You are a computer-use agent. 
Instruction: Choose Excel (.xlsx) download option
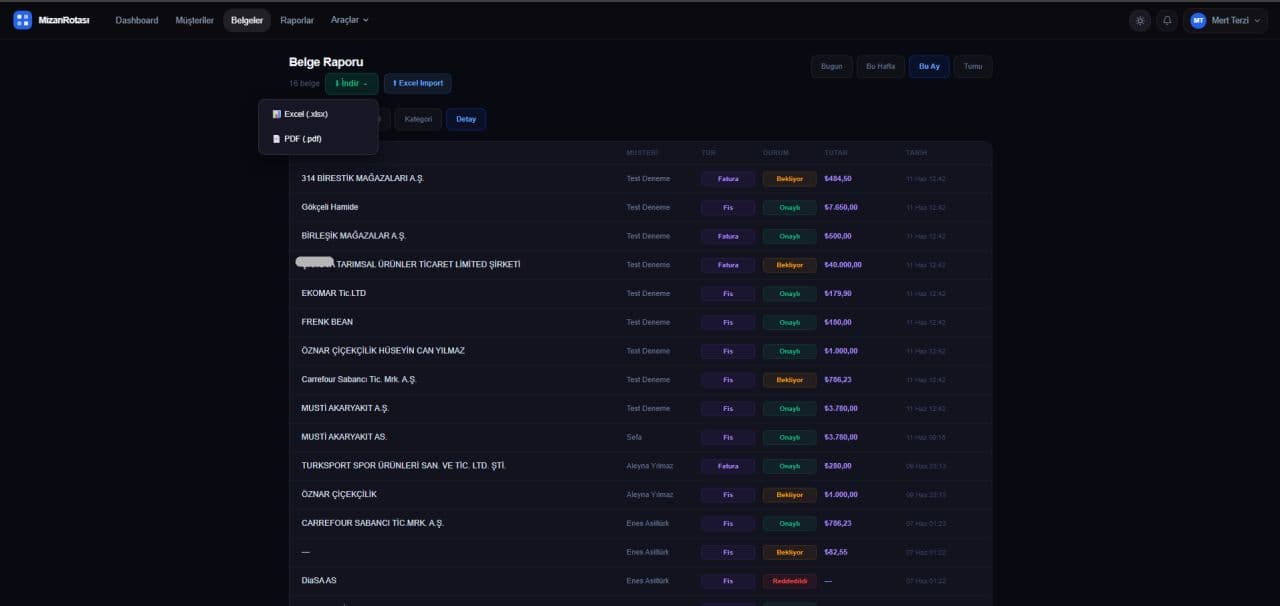pyautogui.click(x=318, y=114)
